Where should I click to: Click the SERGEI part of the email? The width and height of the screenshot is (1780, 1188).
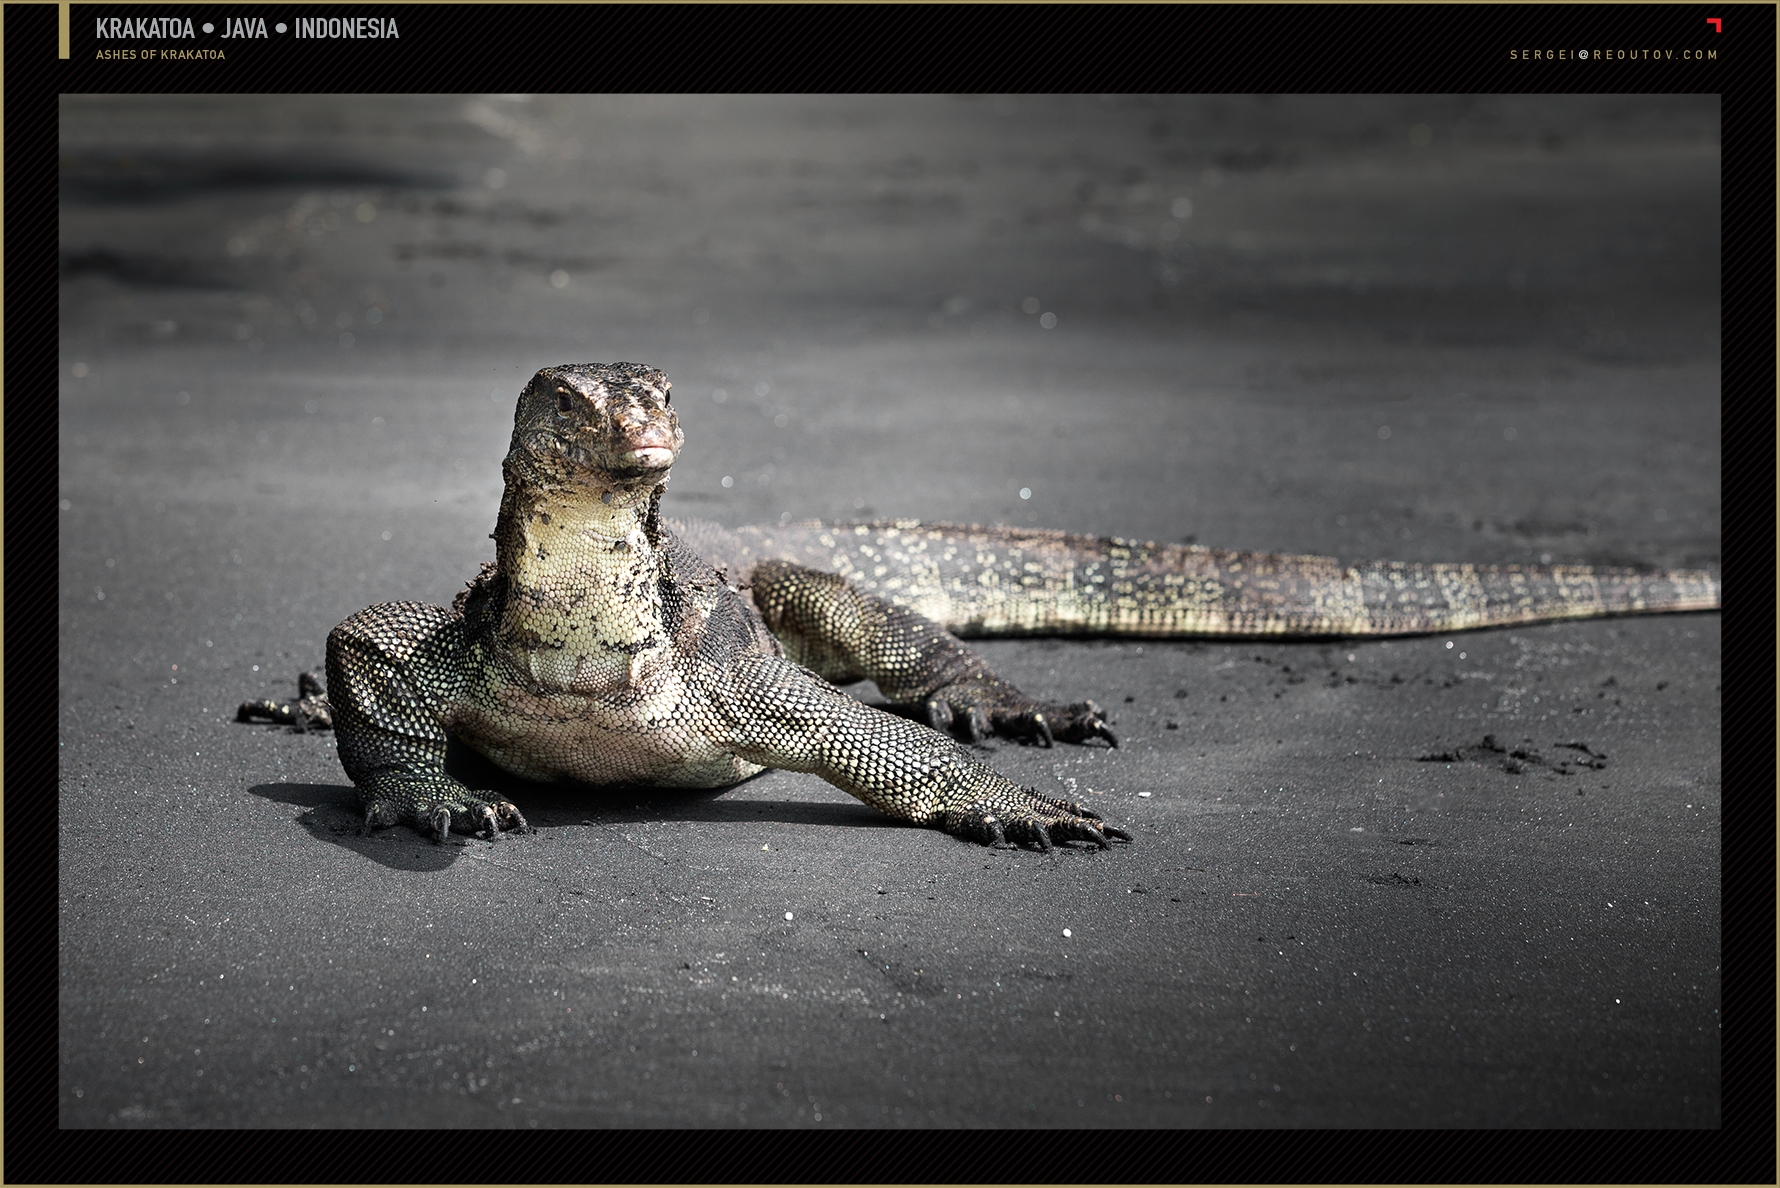tap(1542, 55)
